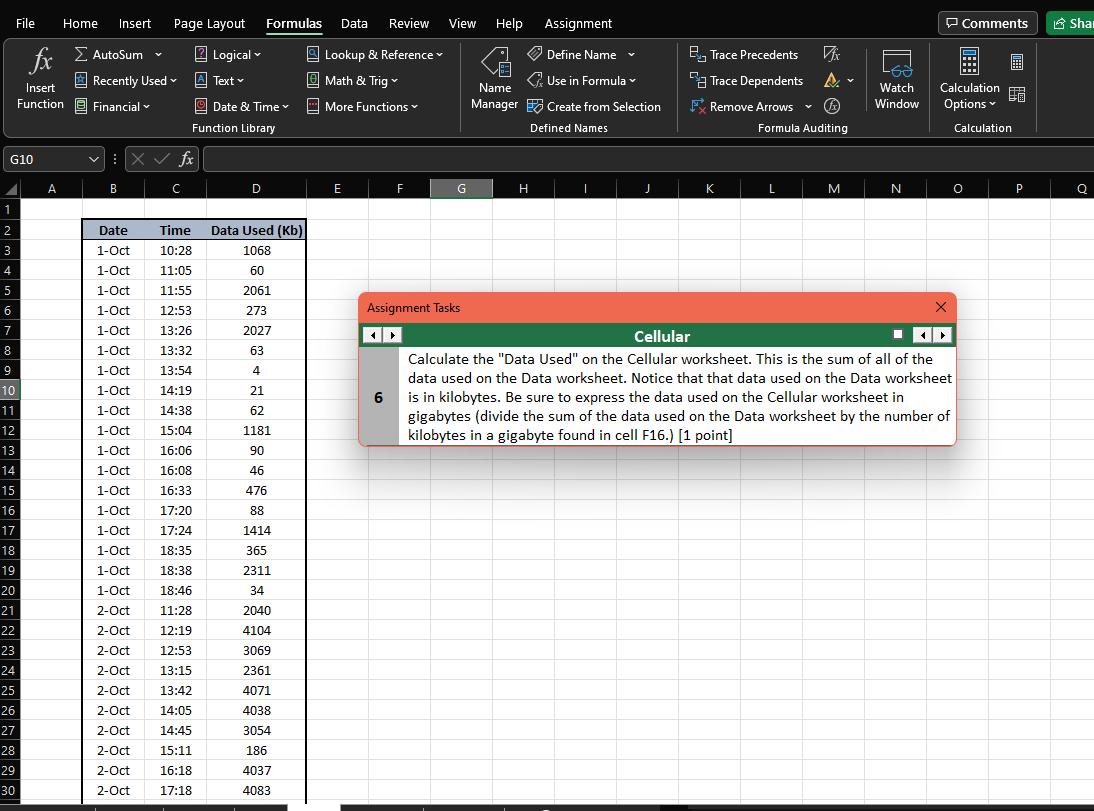This screenshot has width=1094, height=811.
Task: Click Trace Precedents
Action: (x=744, y=54)
